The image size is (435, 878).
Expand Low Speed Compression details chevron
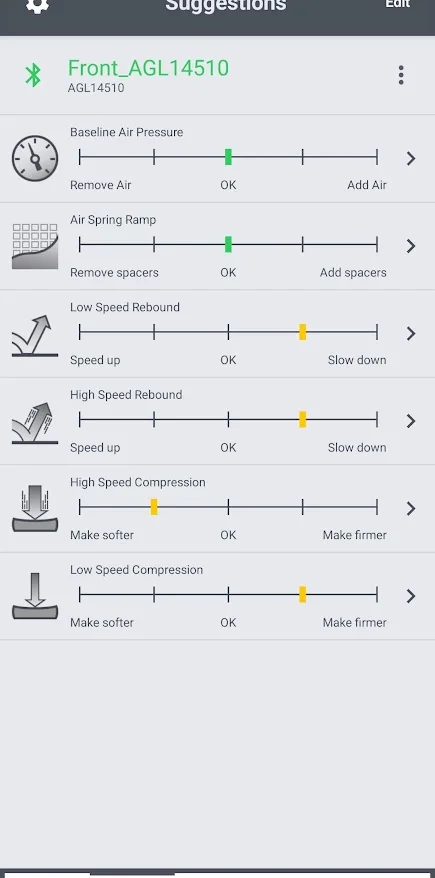click(411, 596)
